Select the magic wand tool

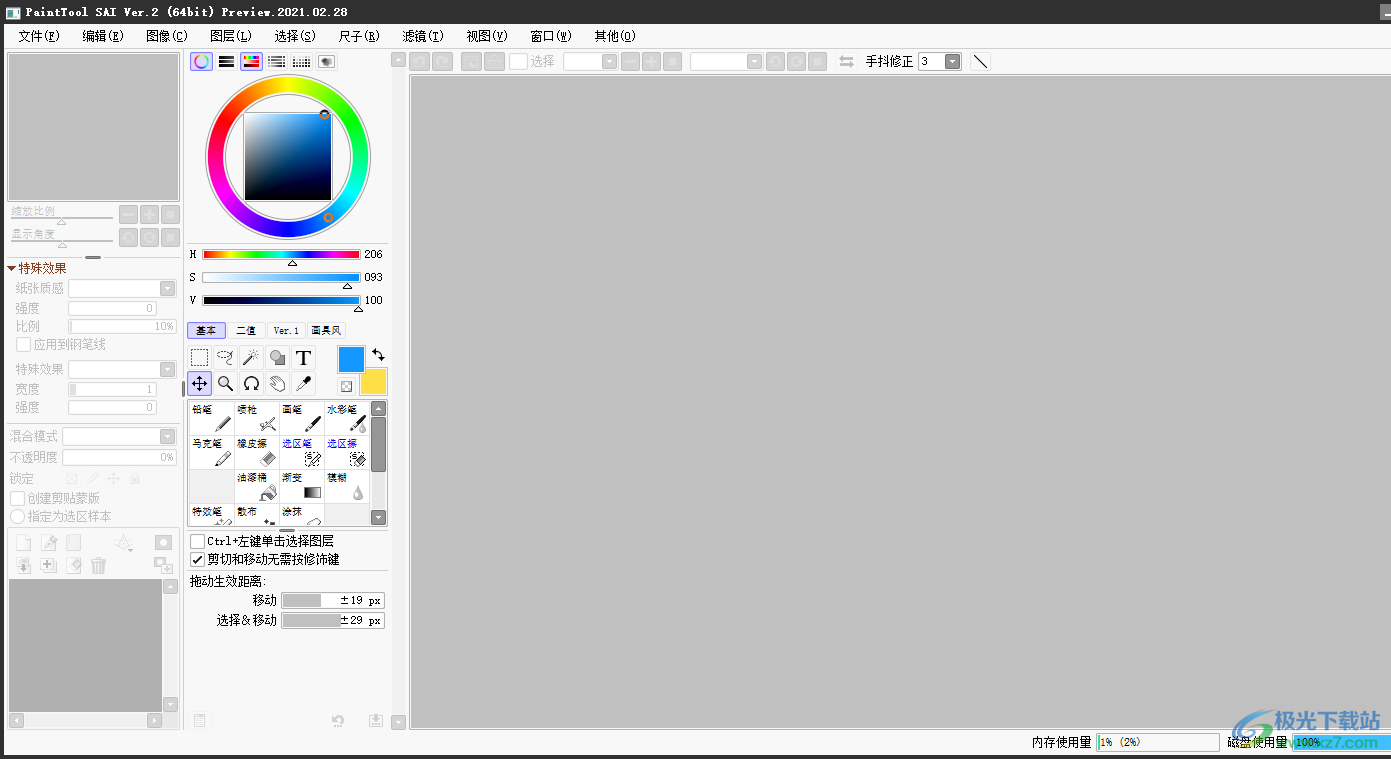tap(252, 358)
